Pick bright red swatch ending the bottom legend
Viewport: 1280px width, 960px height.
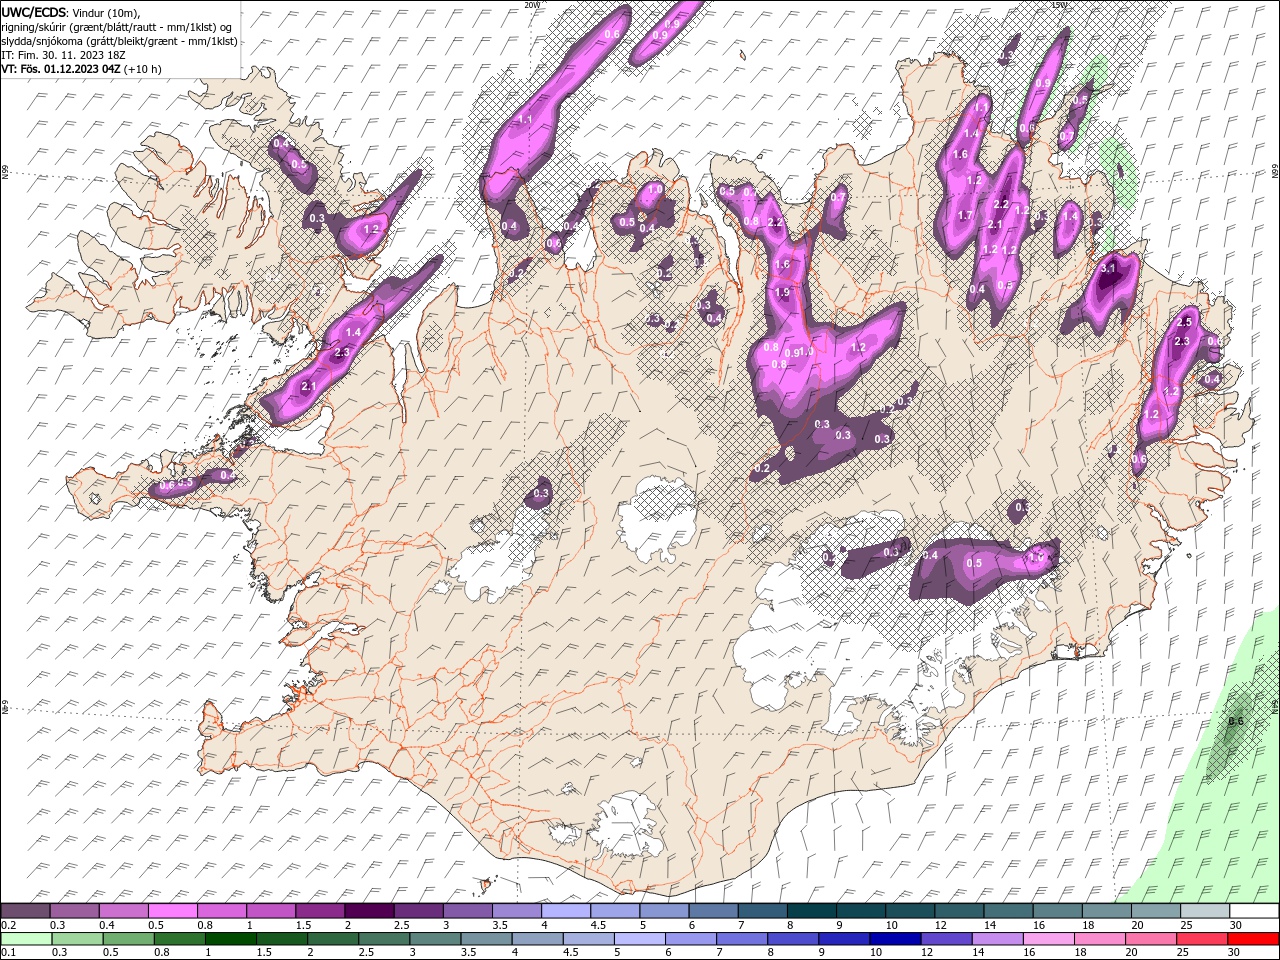click(1252, 939)
